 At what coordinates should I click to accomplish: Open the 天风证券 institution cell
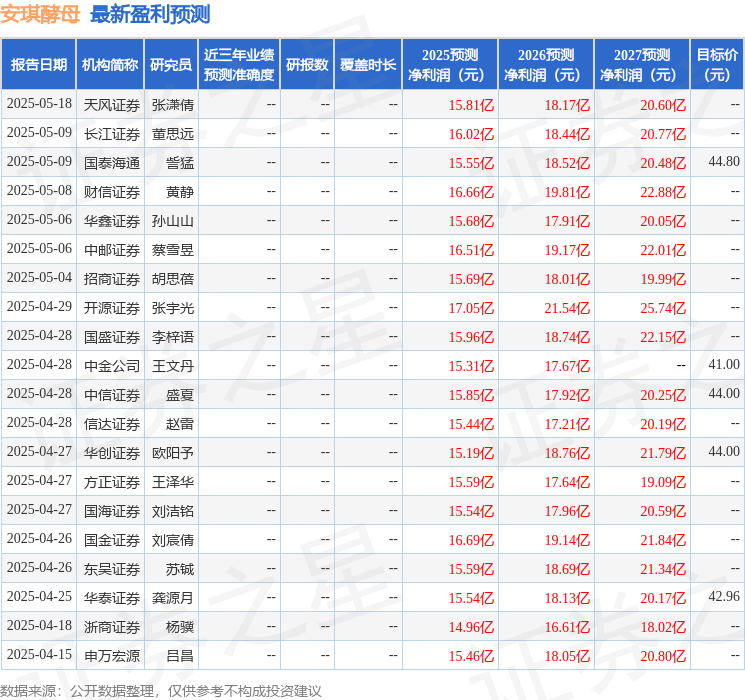click(x=112, y=104)
